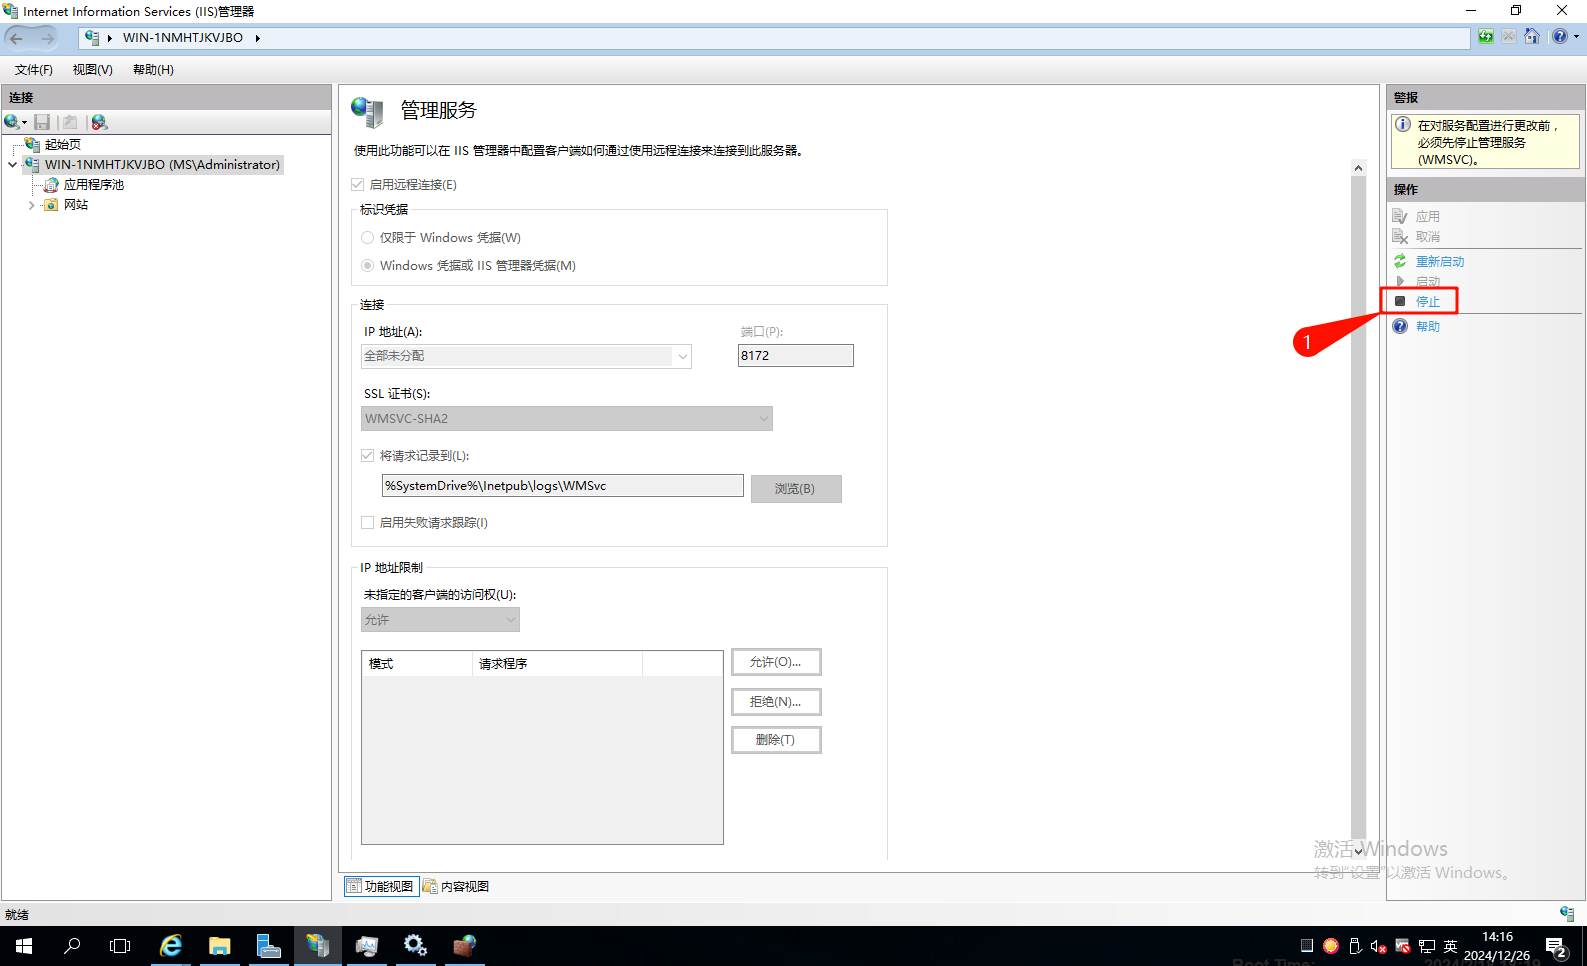
Task: Click the Stop (停止) service icon
Action: (x=1400, y=301)
